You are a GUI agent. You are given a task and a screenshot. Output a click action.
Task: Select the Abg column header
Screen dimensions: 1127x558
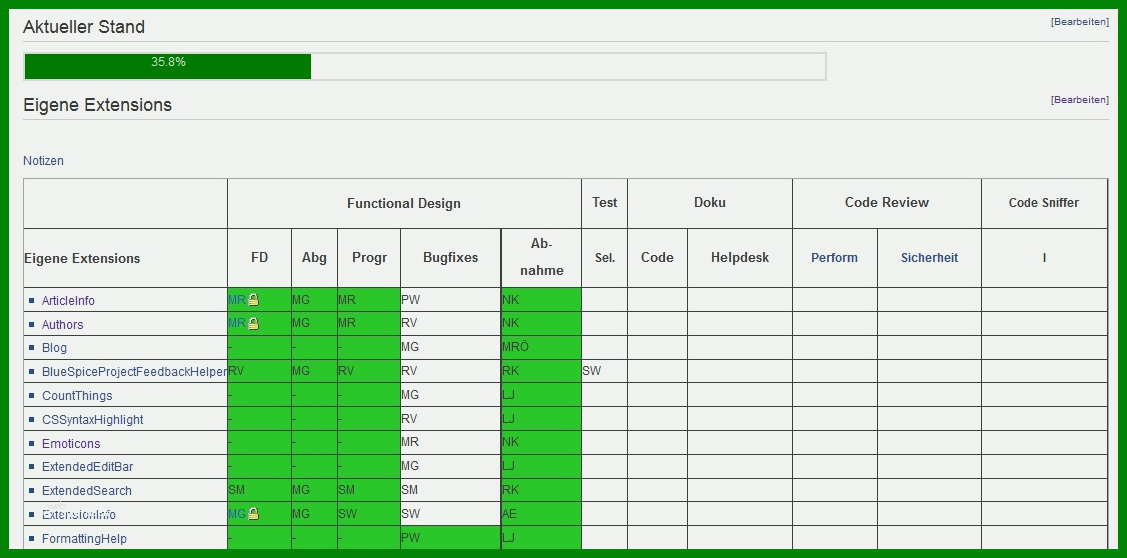[314, 258]
